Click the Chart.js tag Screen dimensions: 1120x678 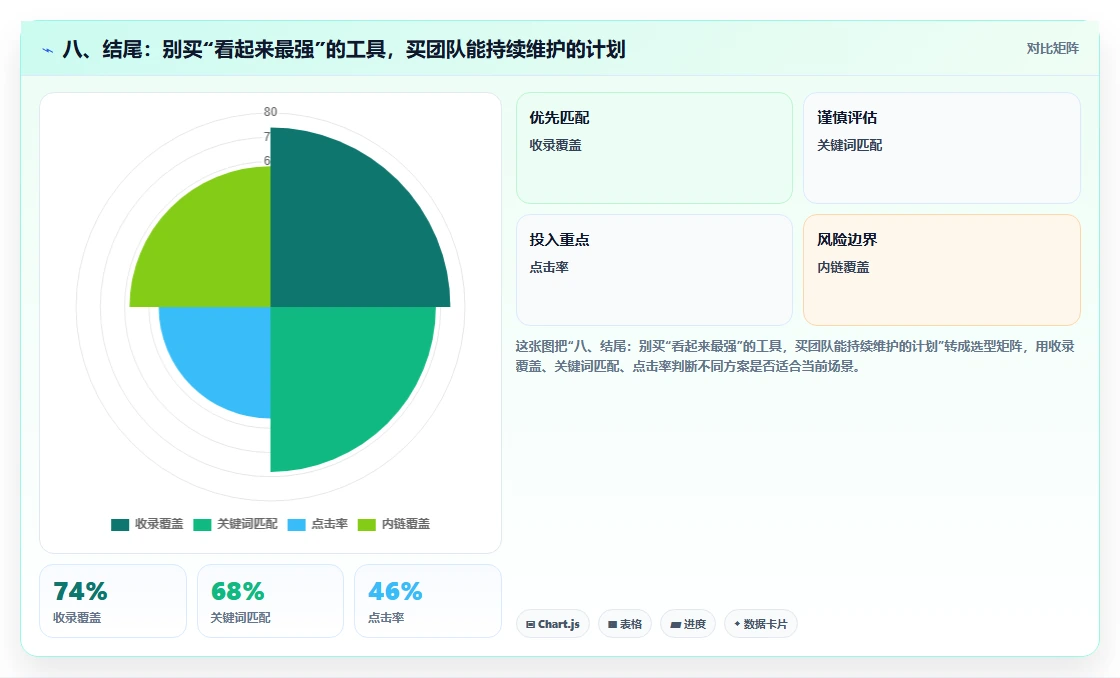coord(553,624)
